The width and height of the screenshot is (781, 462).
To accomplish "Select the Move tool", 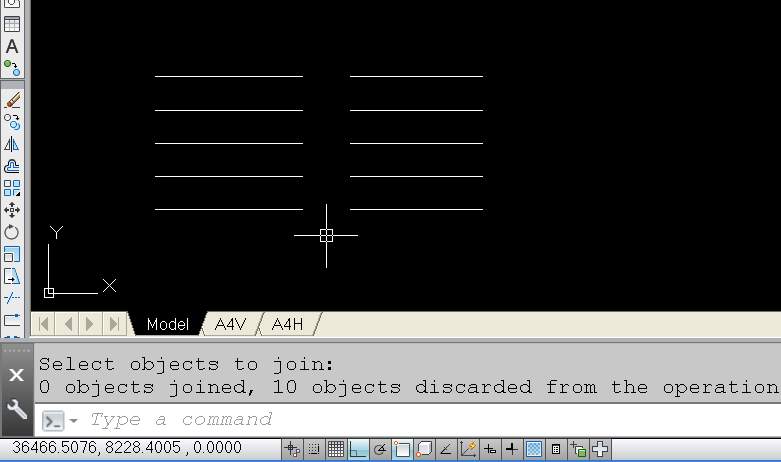I will [12, 210].
